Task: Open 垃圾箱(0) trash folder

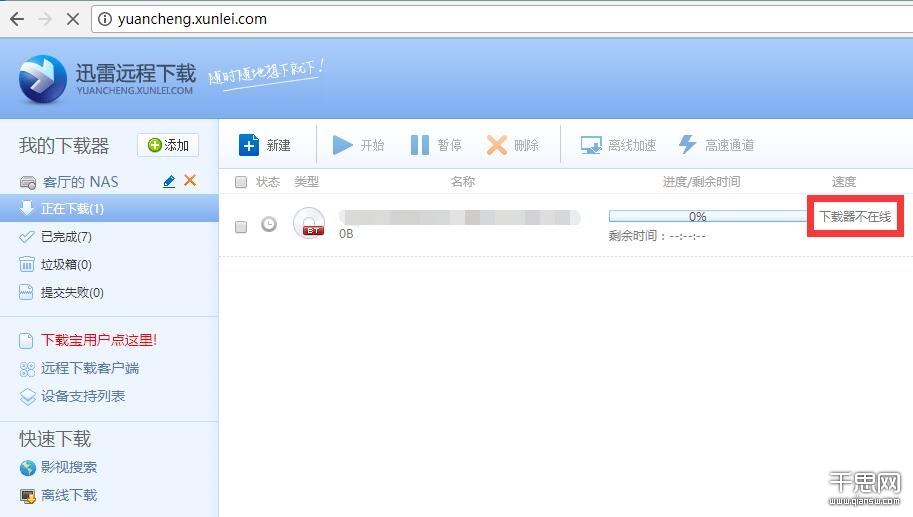Action: [66, 265]
